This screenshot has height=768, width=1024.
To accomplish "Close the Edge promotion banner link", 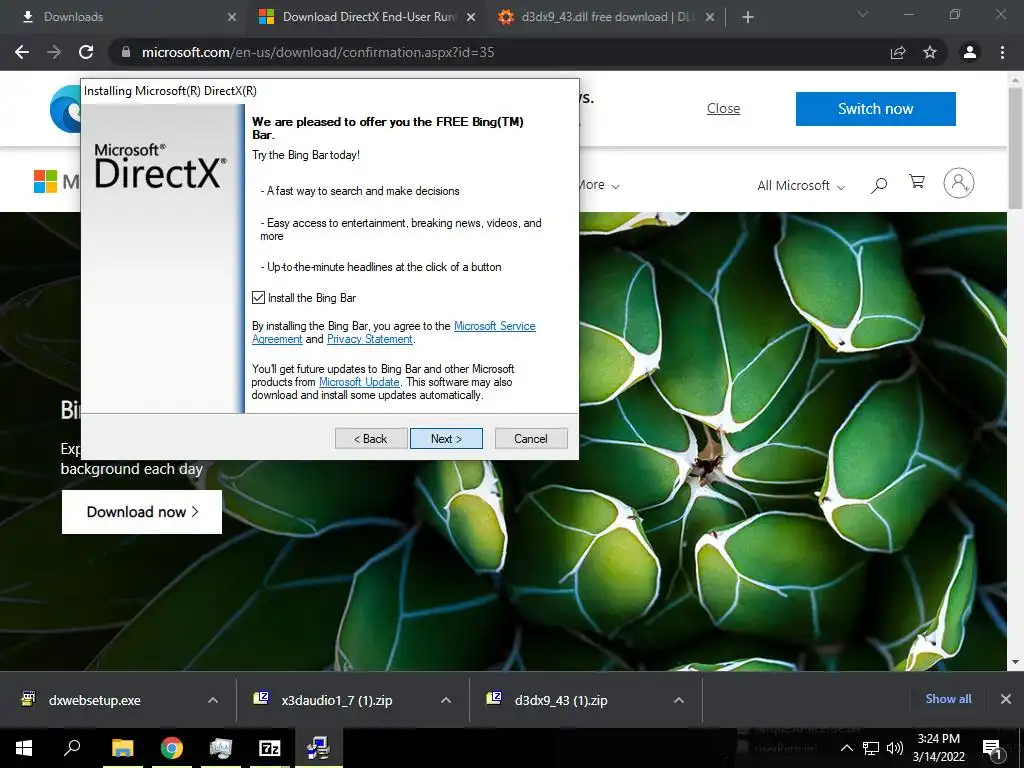I will pyautogui.click(x=723, y=108).
